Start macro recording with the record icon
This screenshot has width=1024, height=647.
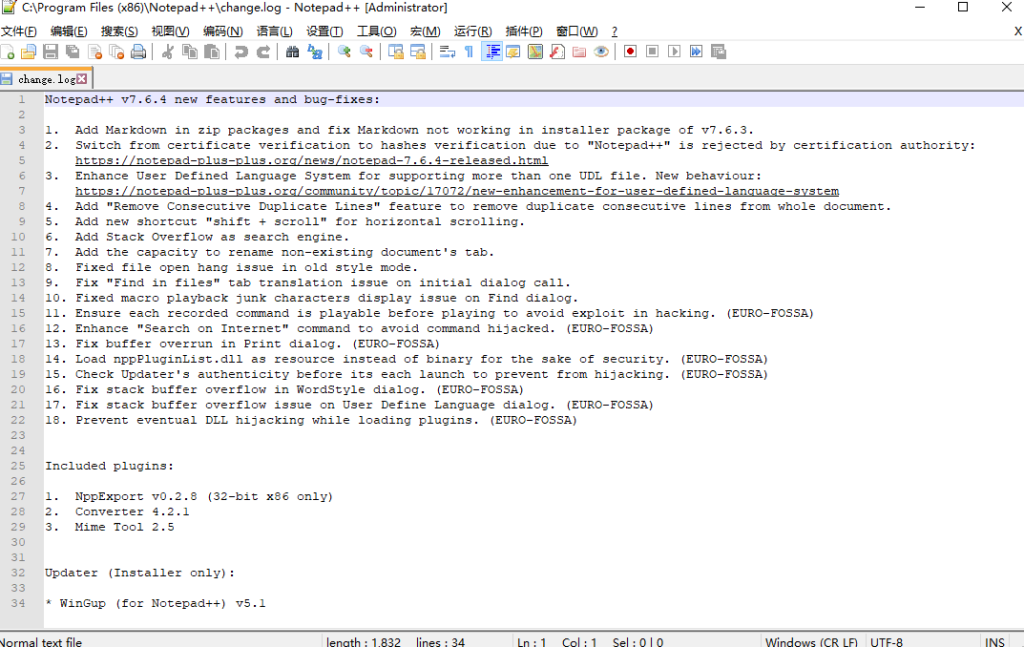pos(630,51)
